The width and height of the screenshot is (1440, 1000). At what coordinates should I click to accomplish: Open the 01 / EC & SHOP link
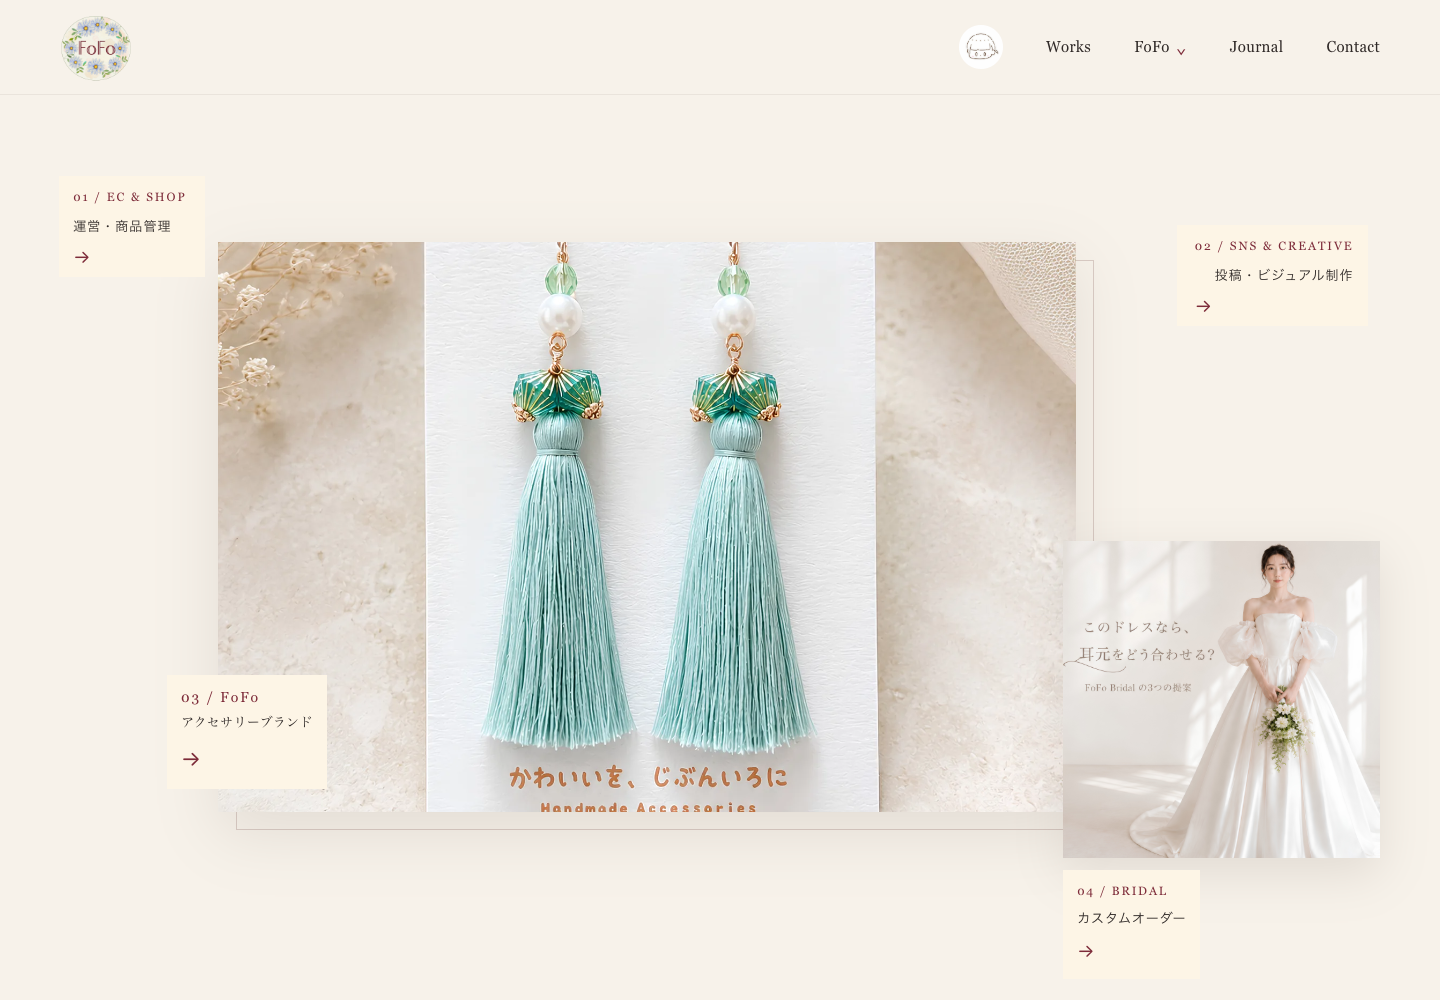(129, 197)
